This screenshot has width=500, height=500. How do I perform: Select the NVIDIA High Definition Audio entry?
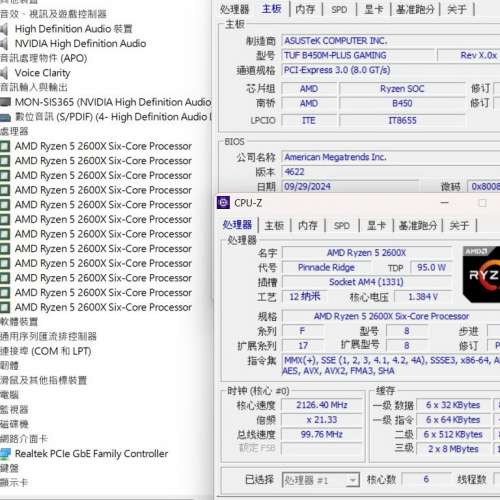point(80,44)
